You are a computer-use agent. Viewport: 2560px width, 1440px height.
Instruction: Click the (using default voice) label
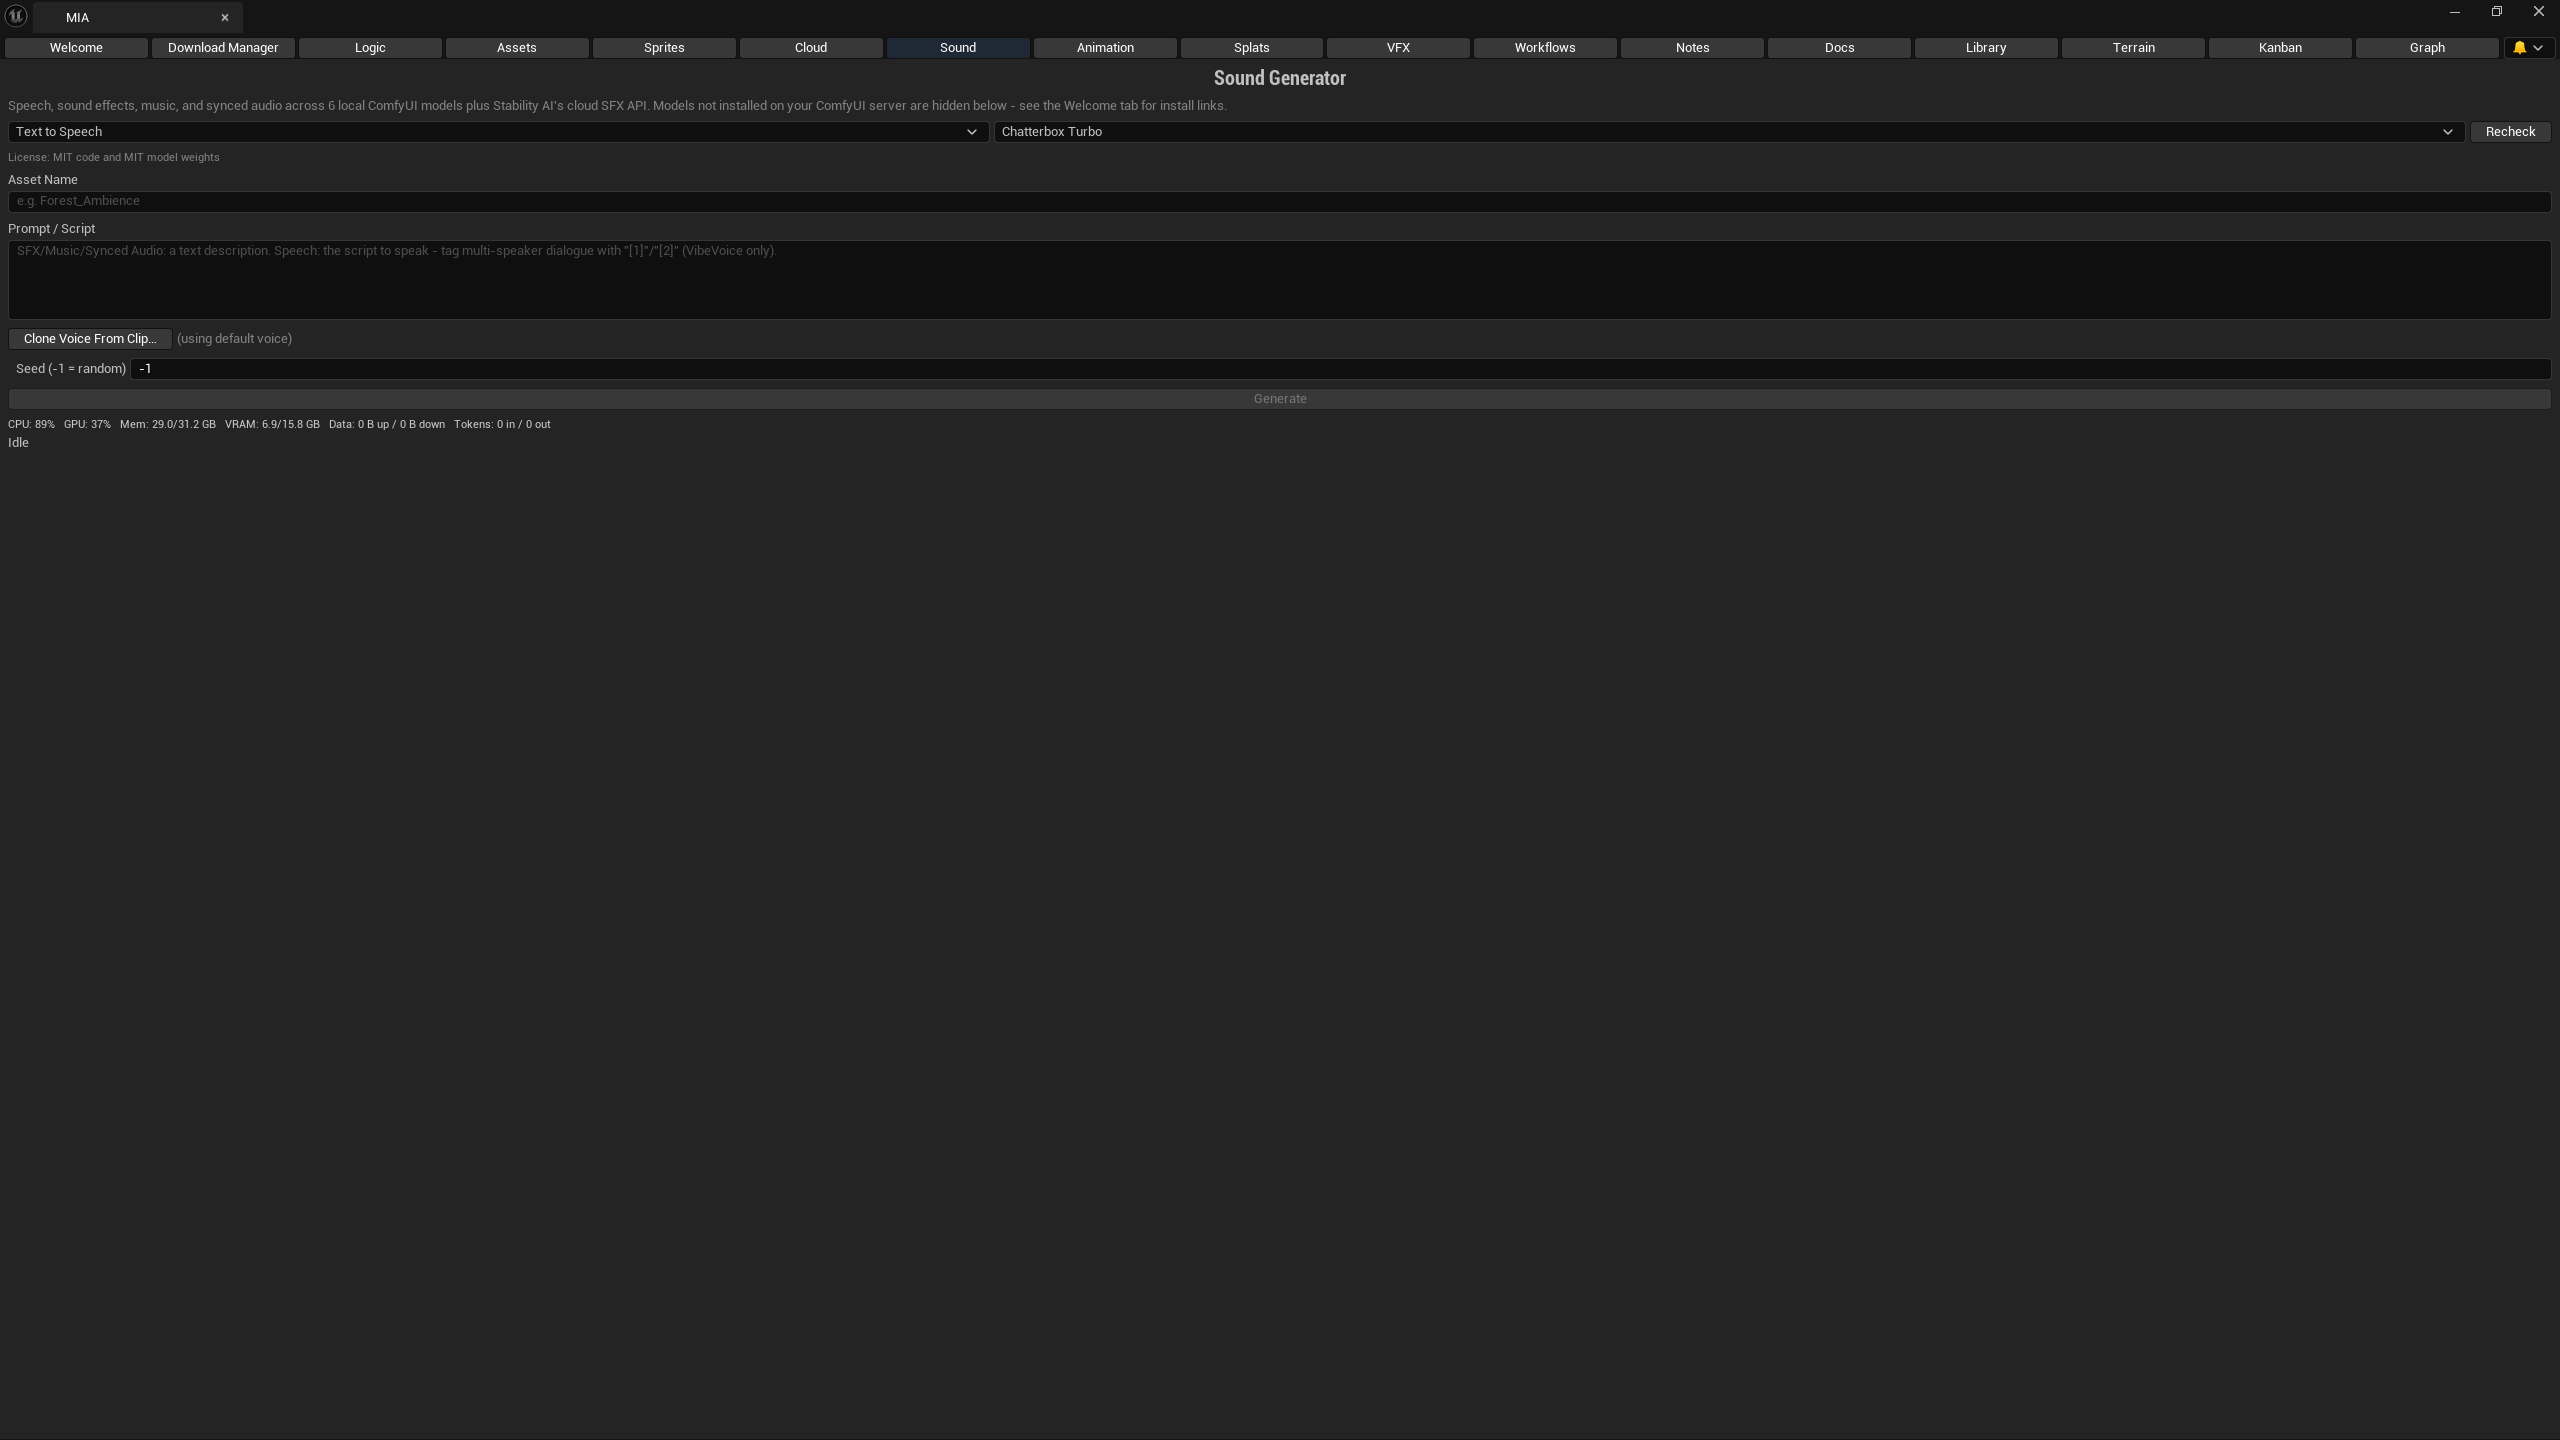pos(234,339)
